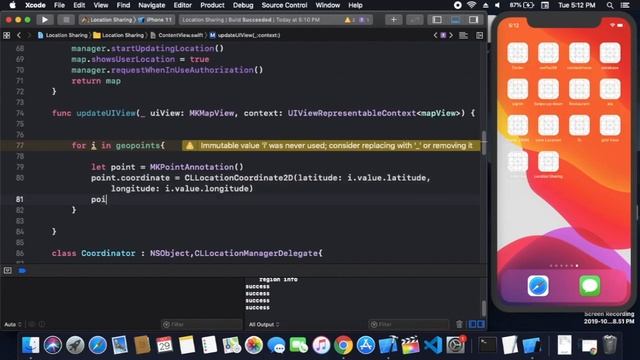
Task: Click the "return map" statement
Action: tap(96, 81)
